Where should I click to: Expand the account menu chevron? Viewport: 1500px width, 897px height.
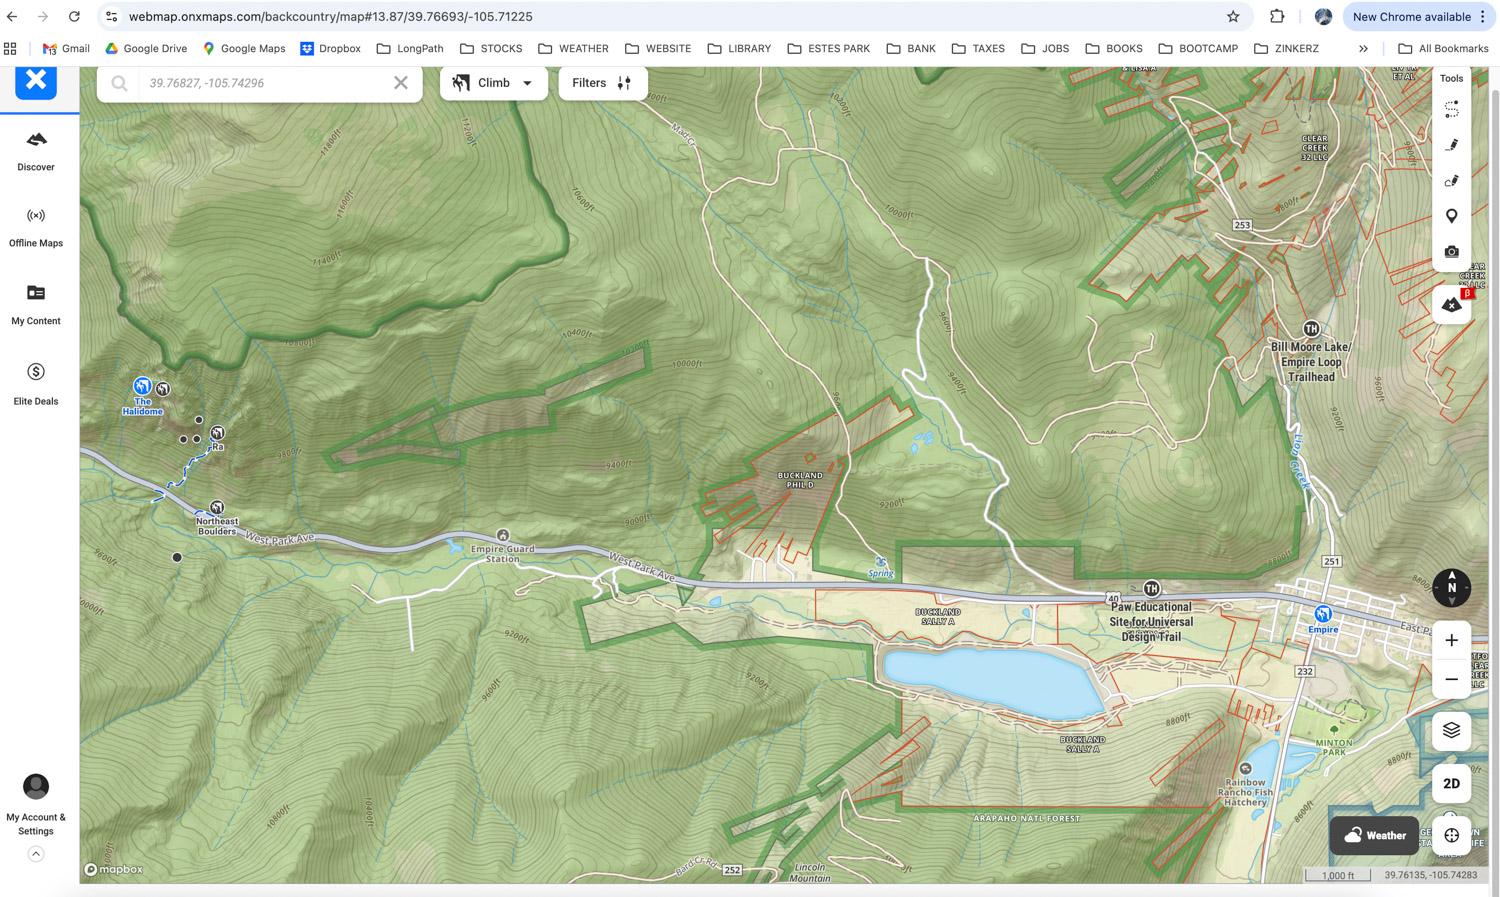point(36,854)
